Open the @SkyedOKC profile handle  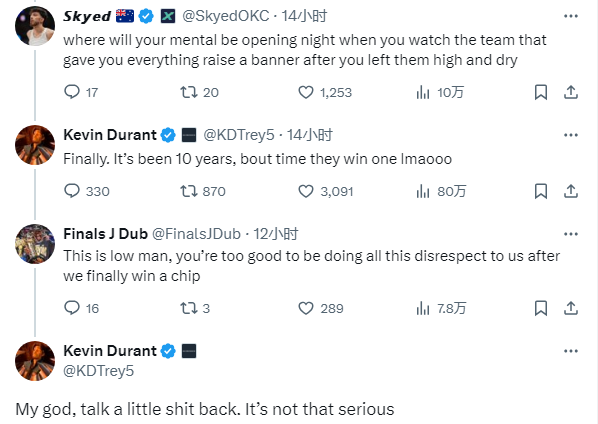[x=225, y=16]
